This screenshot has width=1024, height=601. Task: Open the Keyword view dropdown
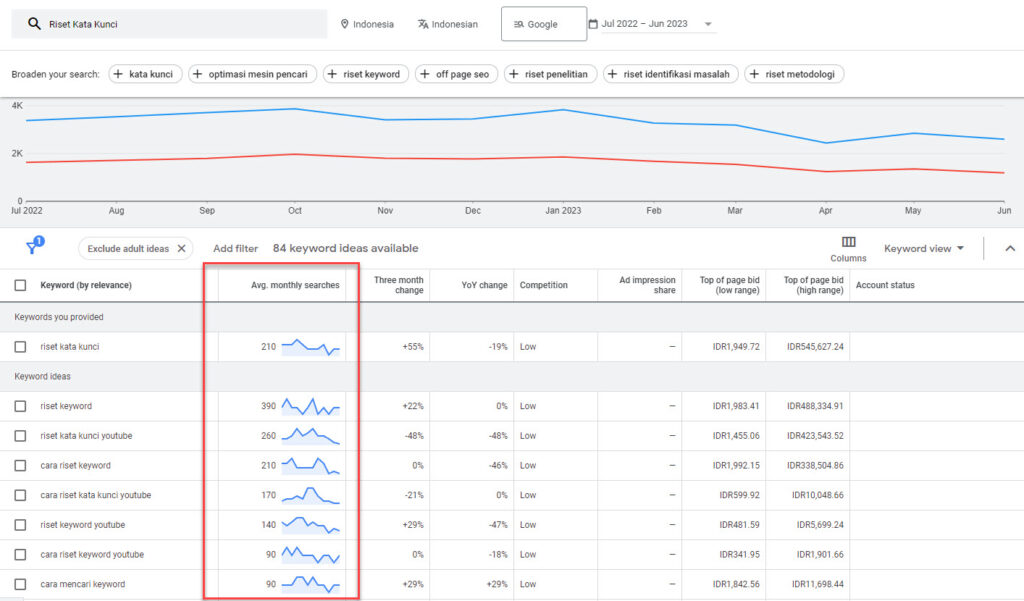923,248
